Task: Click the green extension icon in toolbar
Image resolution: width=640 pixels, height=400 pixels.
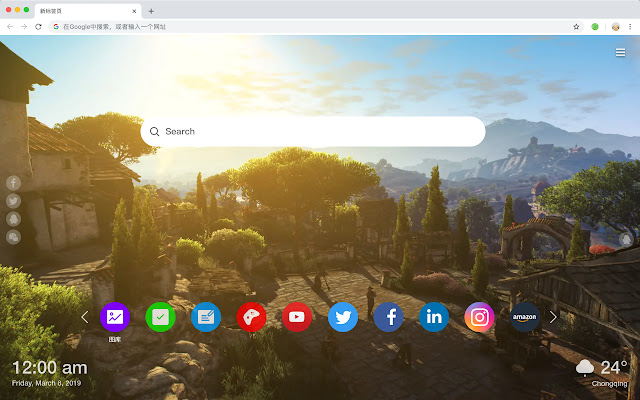Action: click(595, 27)
